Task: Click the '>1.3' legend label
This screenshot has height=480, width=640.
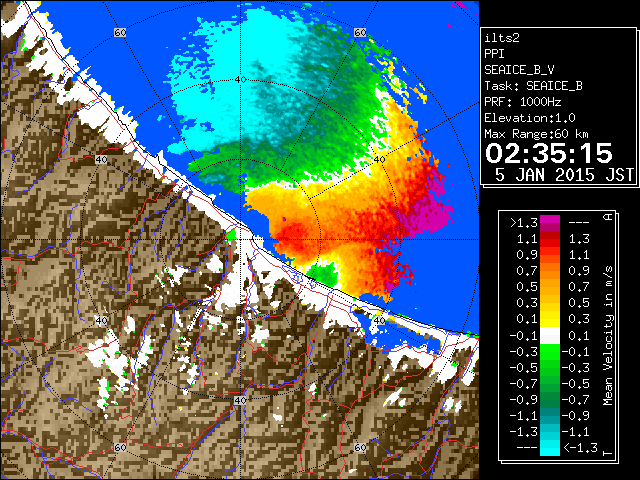Action: (524, 223)
